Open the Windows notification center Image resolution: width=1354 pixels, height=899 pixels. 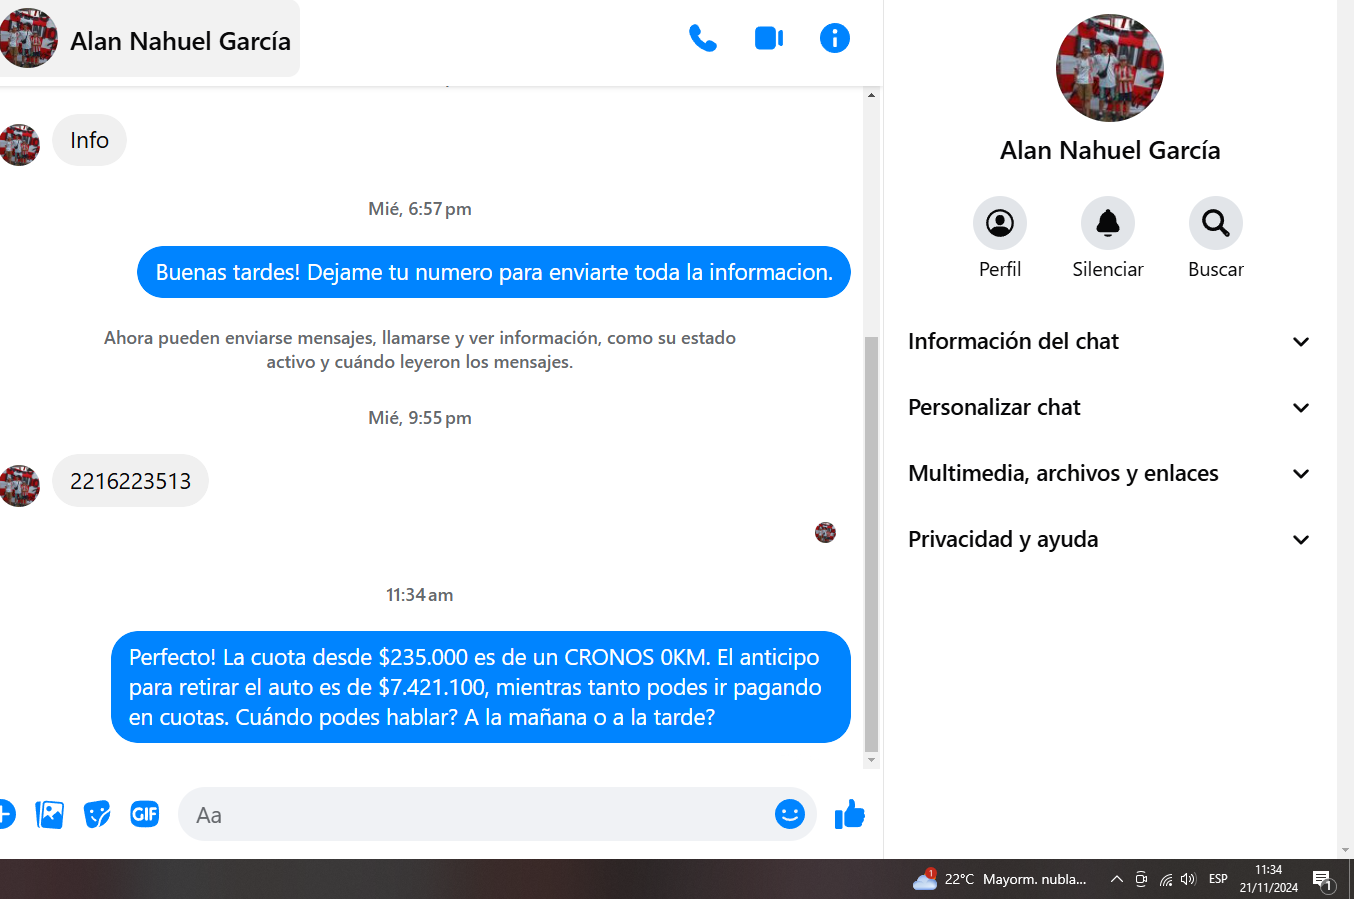1323,880
